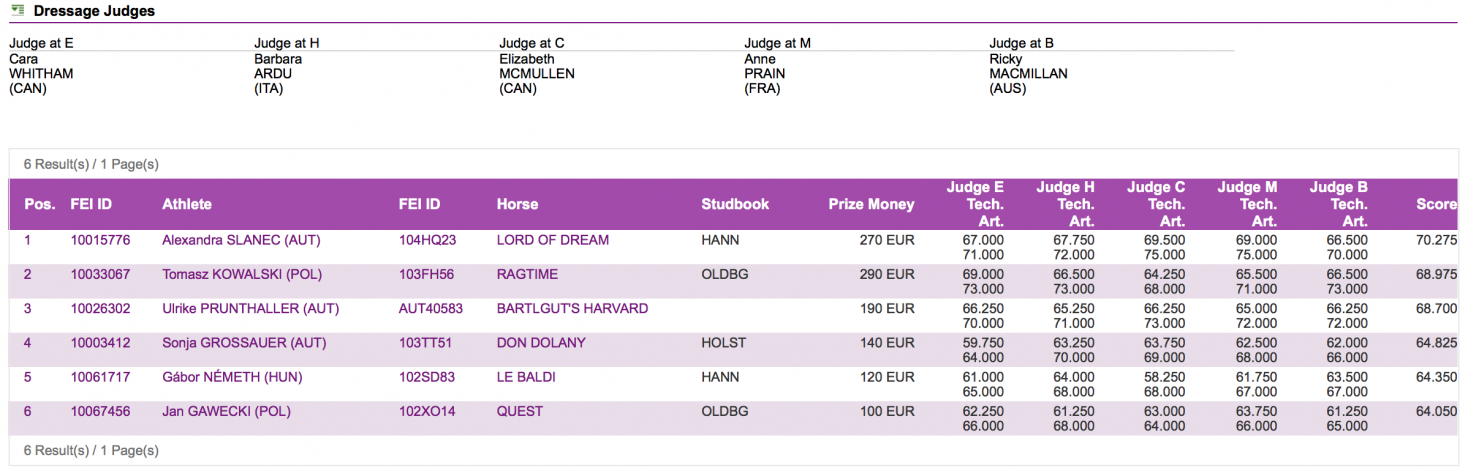The width and height of the screenshot is (1468, 471).
Task: Click athlete FEI ID 10015776
Action: [x=100, y=240]
